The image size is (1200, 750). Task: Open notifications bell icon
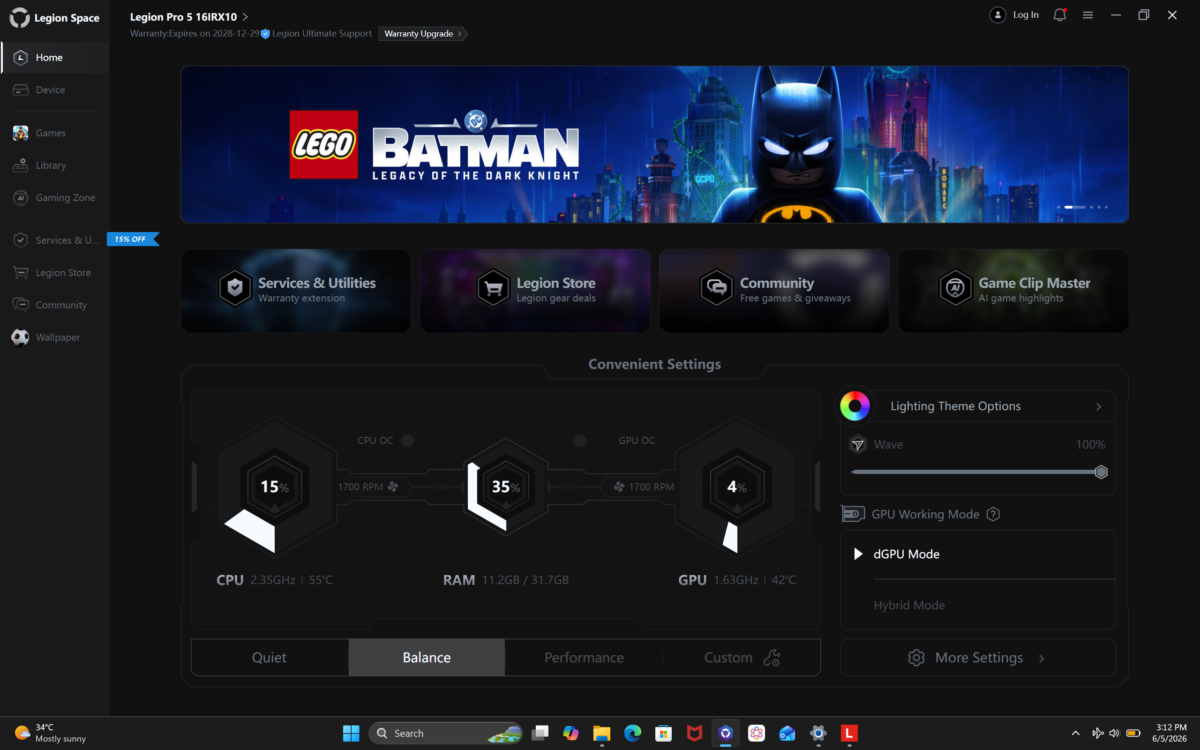point(1060,15)
